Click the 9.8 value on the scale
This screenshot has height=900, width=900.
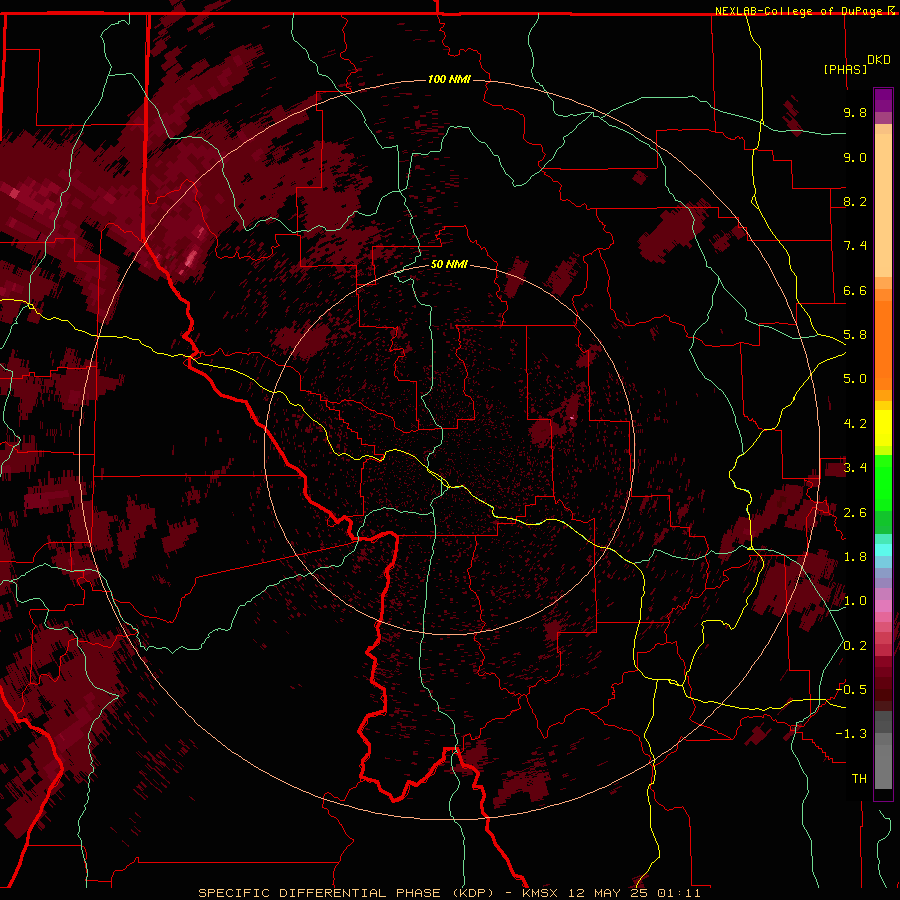point(855,112)
